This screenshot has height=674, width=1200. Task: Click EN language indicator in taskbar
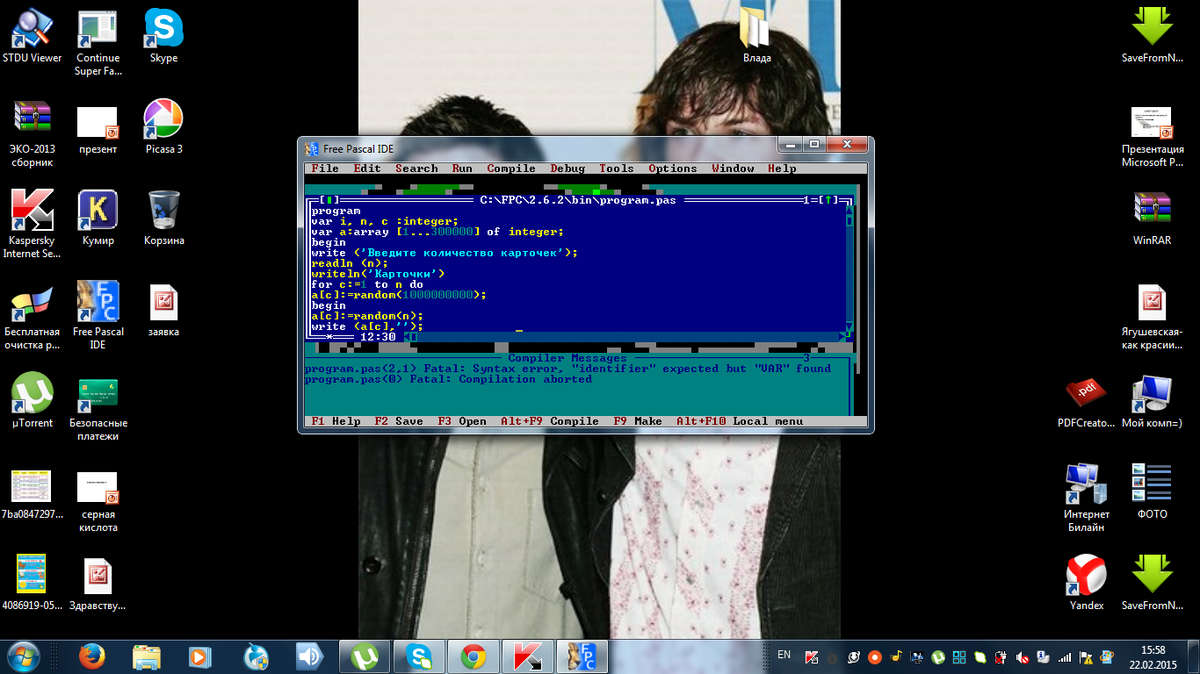click(x=784, y=655)
